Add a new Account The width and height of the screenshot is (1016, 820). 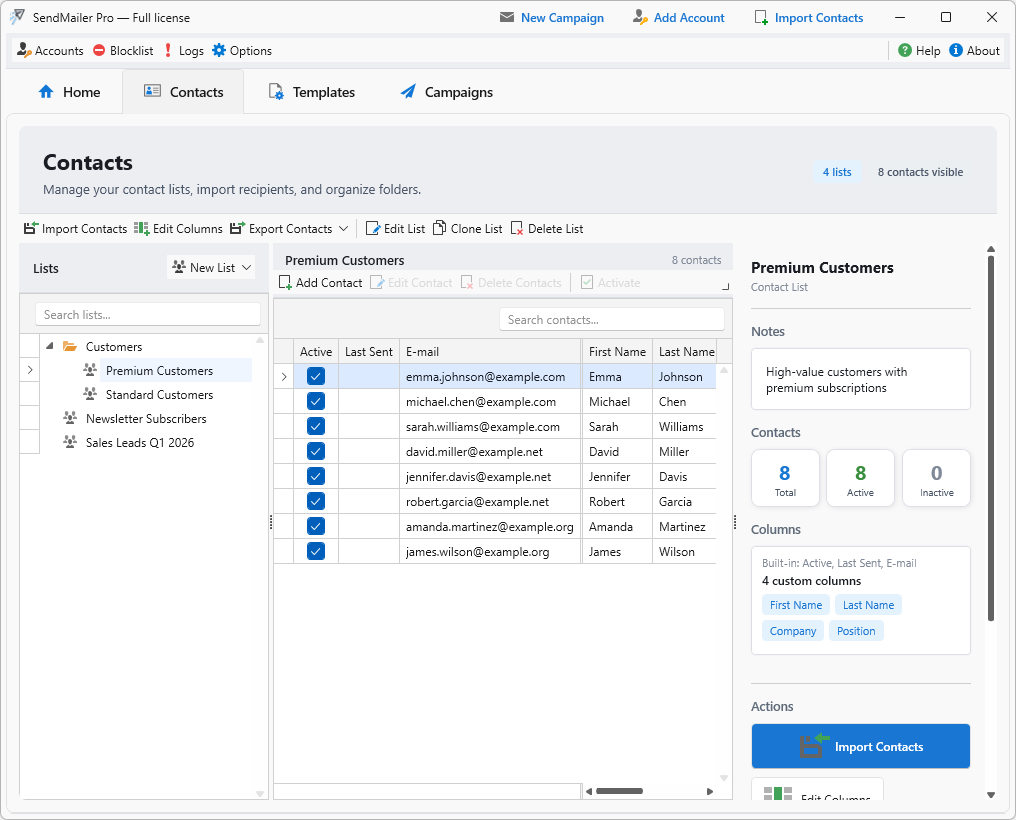678,17
